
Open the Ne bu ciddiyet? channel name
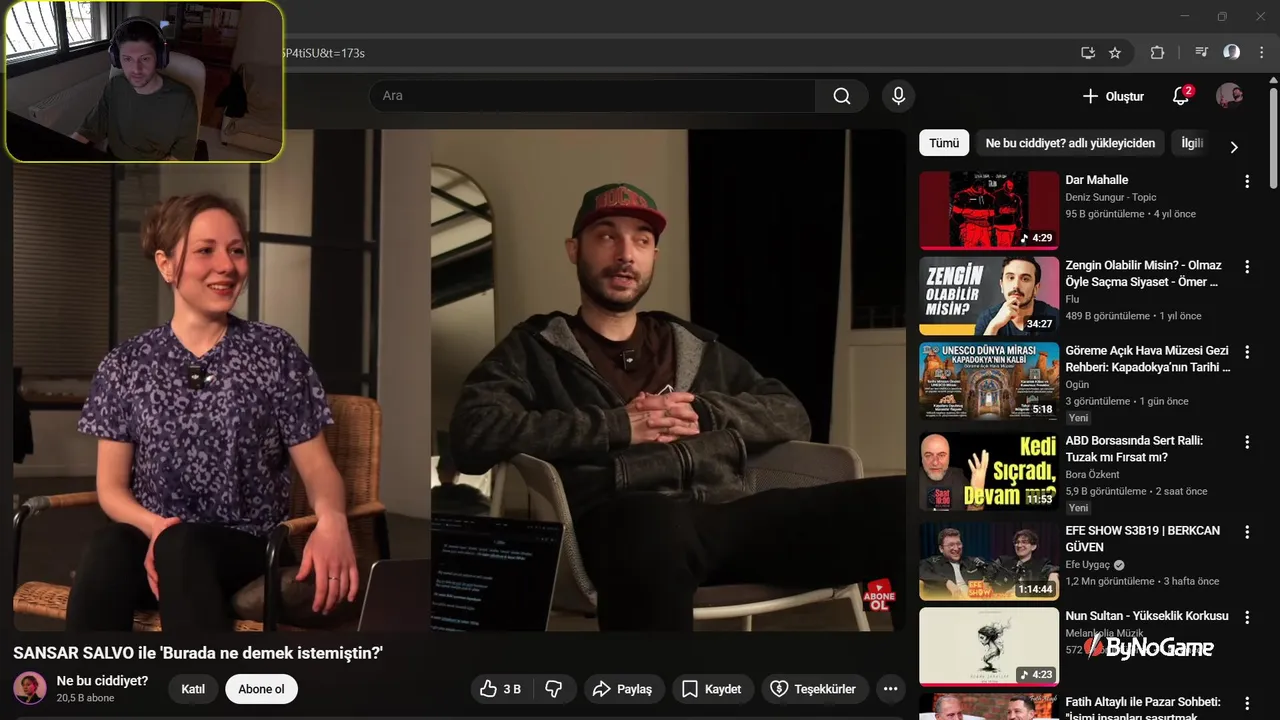click(102, 681)
